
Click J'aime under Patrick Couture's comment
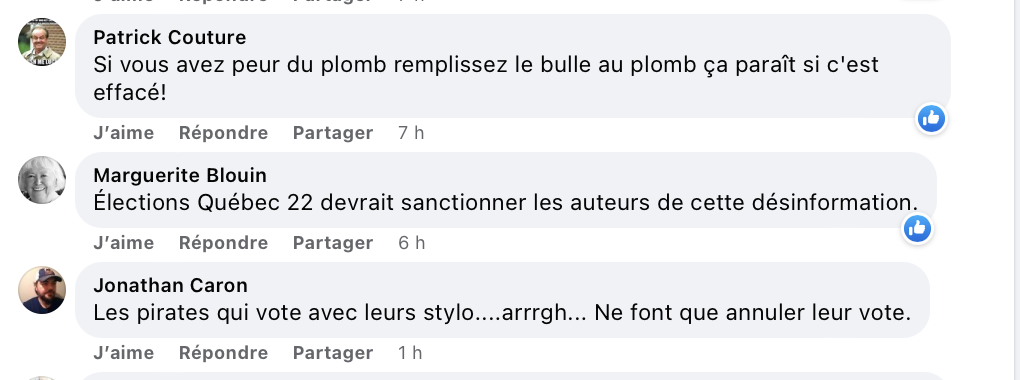pos(124,133)
